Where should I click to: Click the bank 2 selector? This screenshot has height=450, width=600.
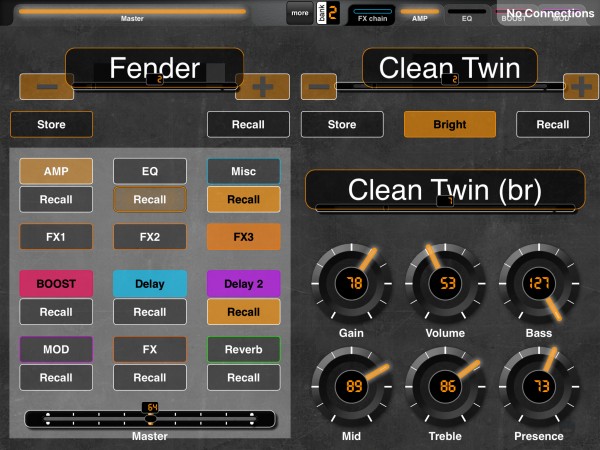coord(328,13)
